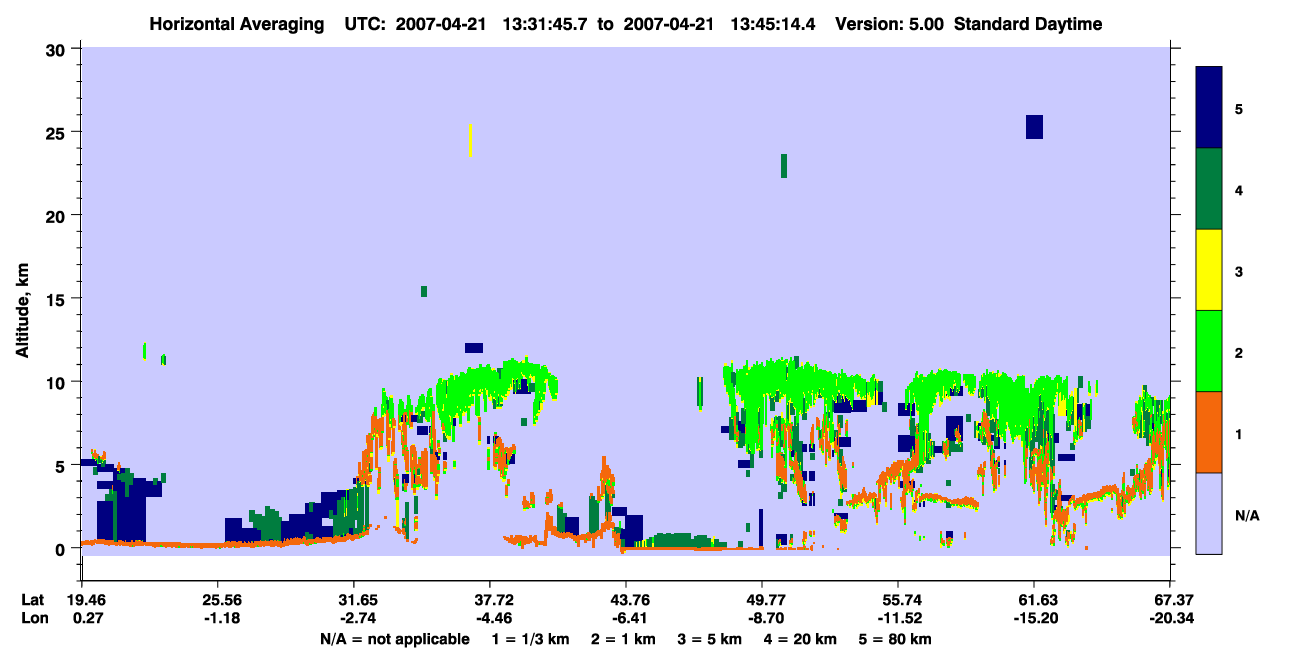
Task: Click the orange colorbar segment labeled 1
Action: (x=1209, y=432)
